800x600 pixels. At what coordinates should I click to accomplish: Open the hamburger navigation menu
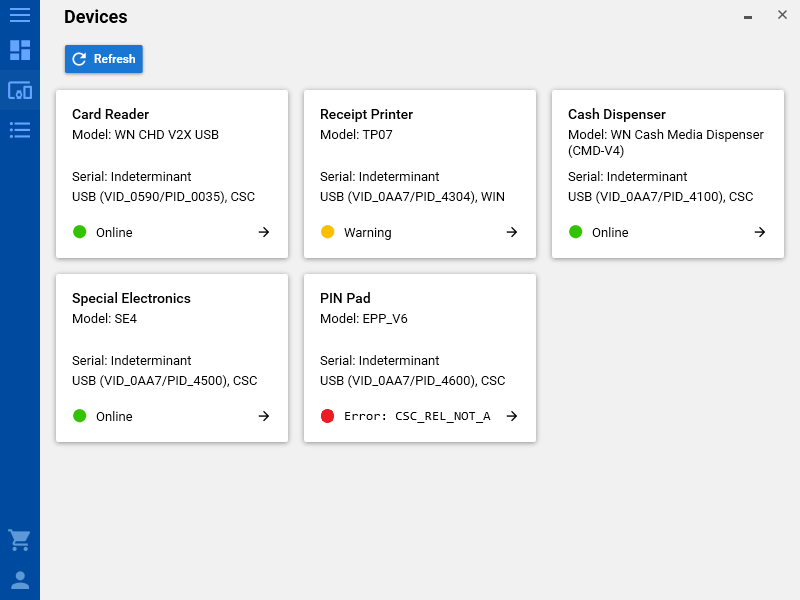pyautogui.click(x=20, y=15)
